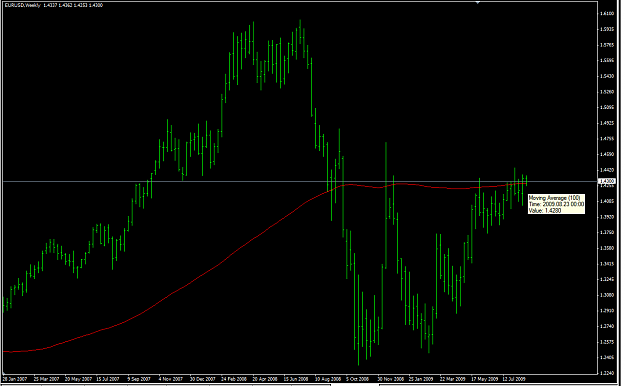This screenshot has width=625, height=386.
Task: Click the 1.4590 price scale label
Action: coord(607,154)
